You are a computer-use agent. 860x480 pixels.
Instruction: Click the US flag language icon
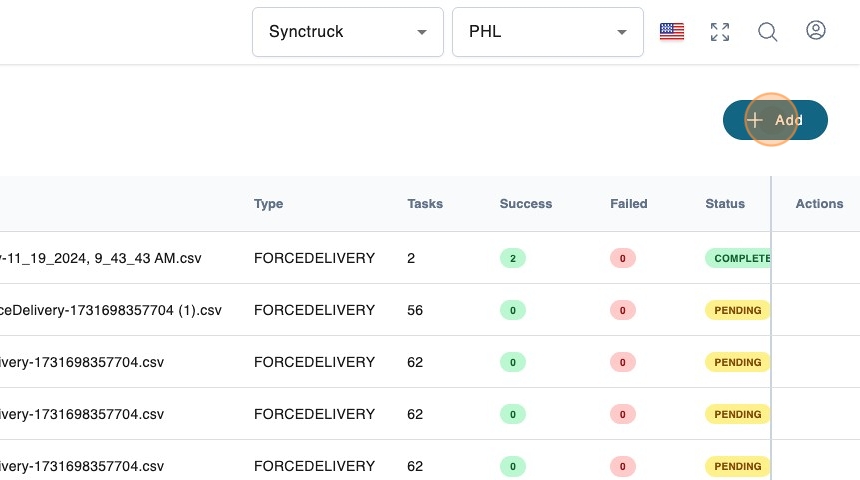672,32
